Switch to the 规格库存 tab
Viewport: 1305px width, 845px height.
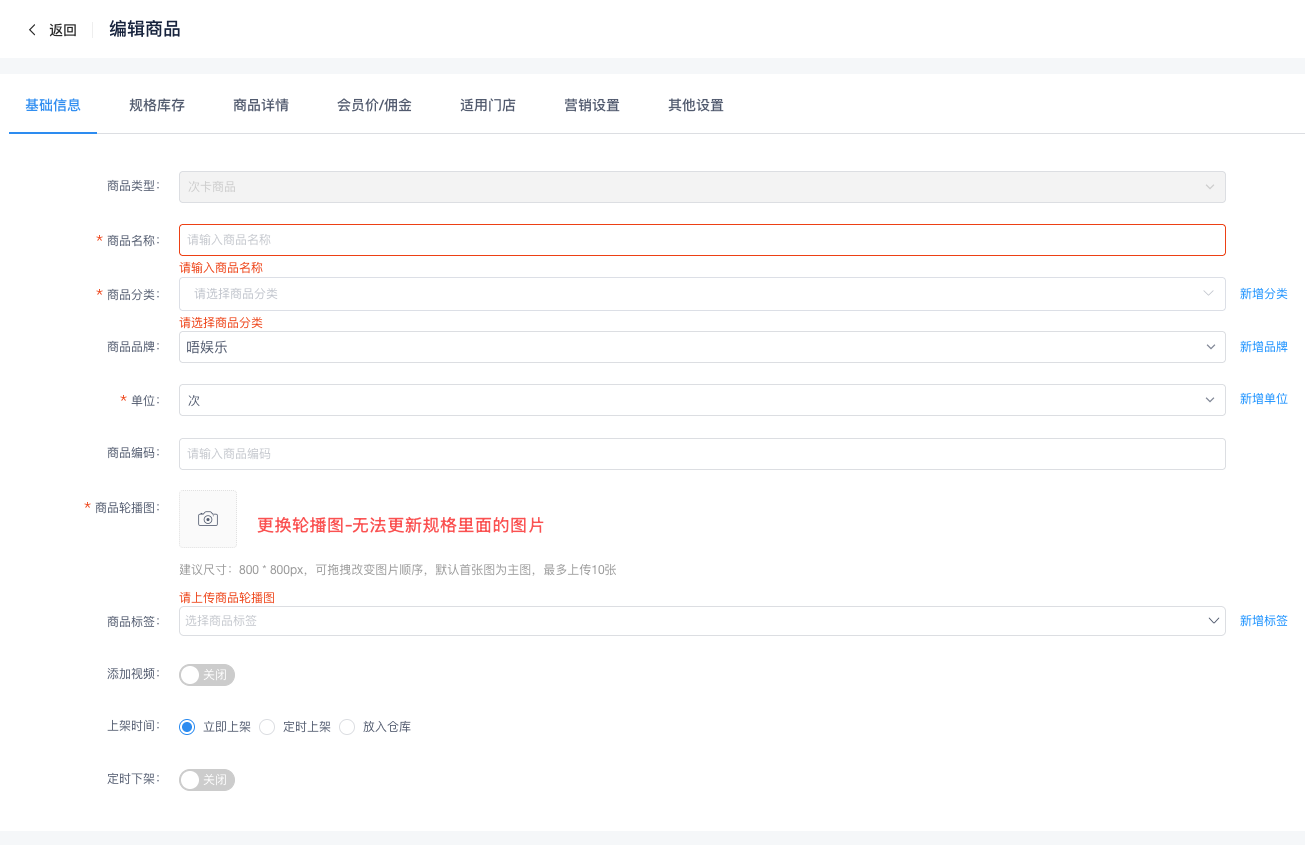click(156, 104)
